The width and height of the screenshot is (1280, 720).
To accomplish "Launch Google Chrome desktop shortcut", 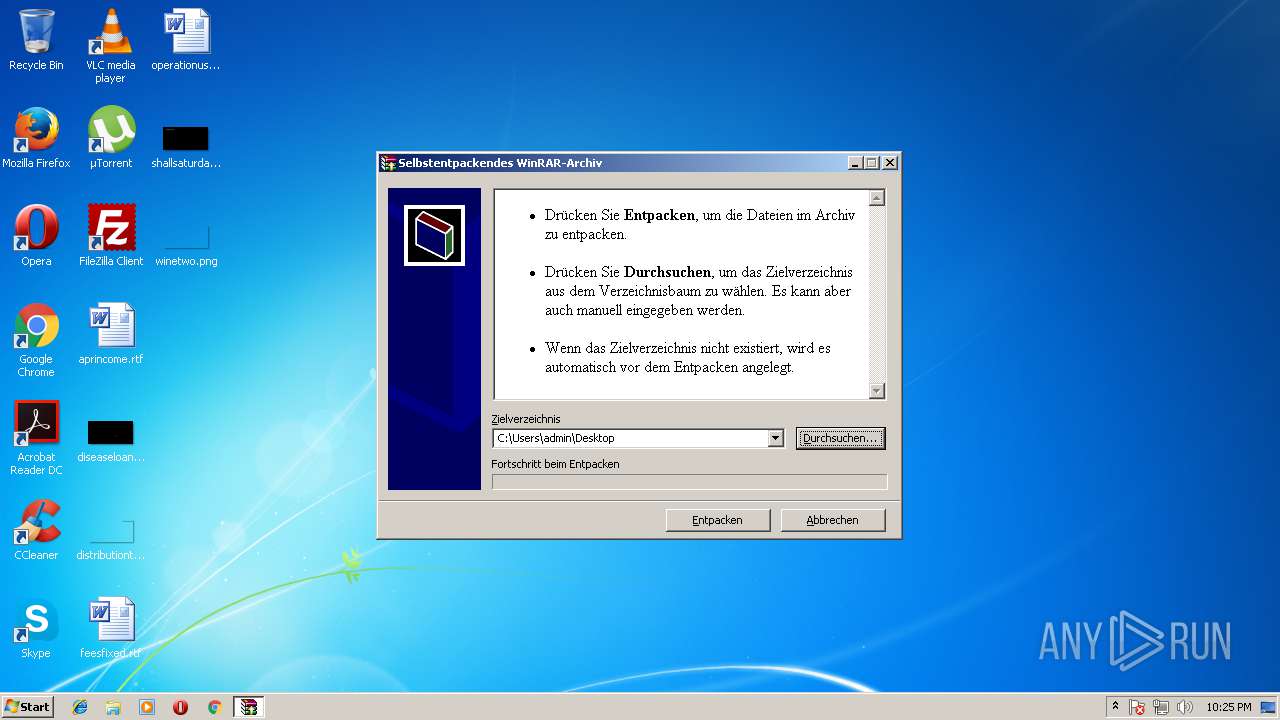I will (x=36, y=340).
